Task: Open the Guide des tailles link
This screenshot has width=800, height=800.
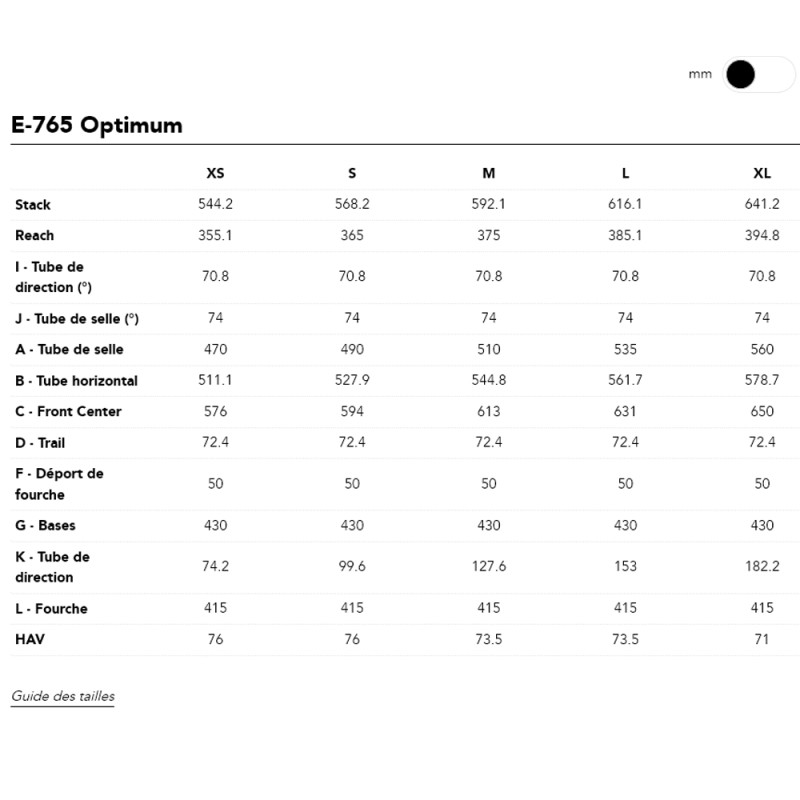Action: (63, 696)
